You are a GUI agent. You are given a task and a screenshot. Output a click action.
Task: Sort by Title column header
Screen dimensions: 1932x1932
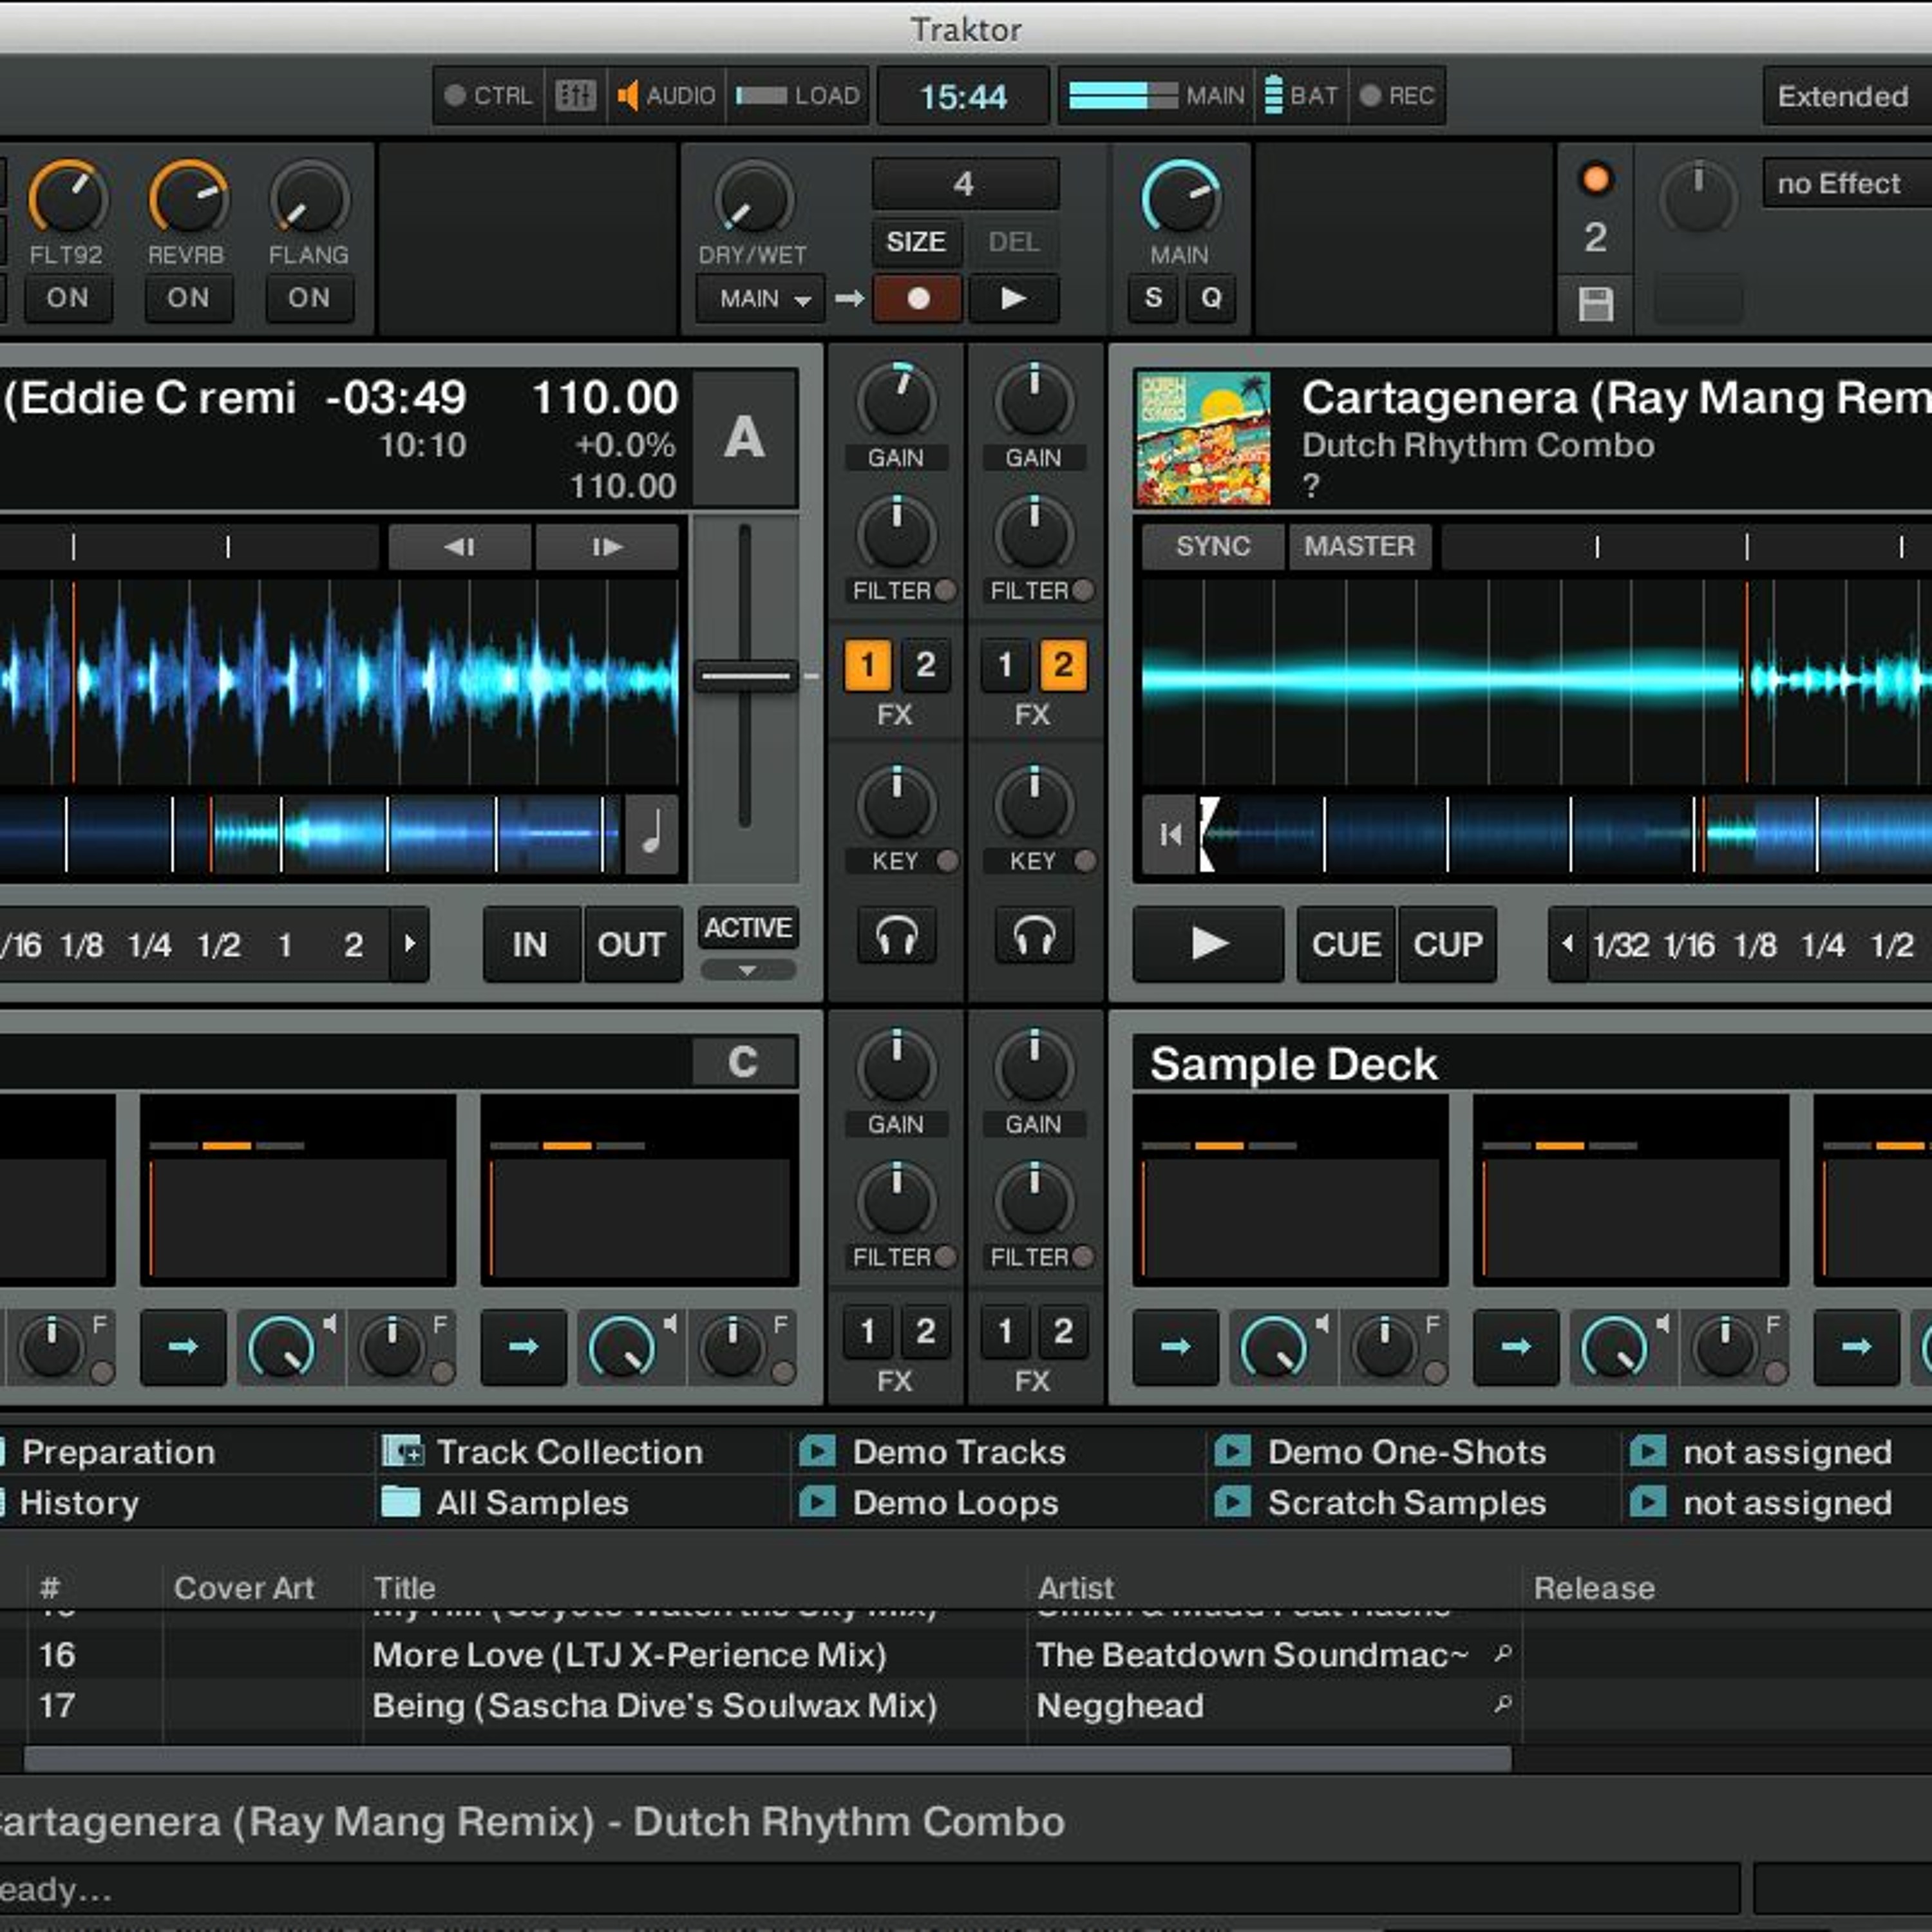pyautogui.click(x=405, y=1588)
